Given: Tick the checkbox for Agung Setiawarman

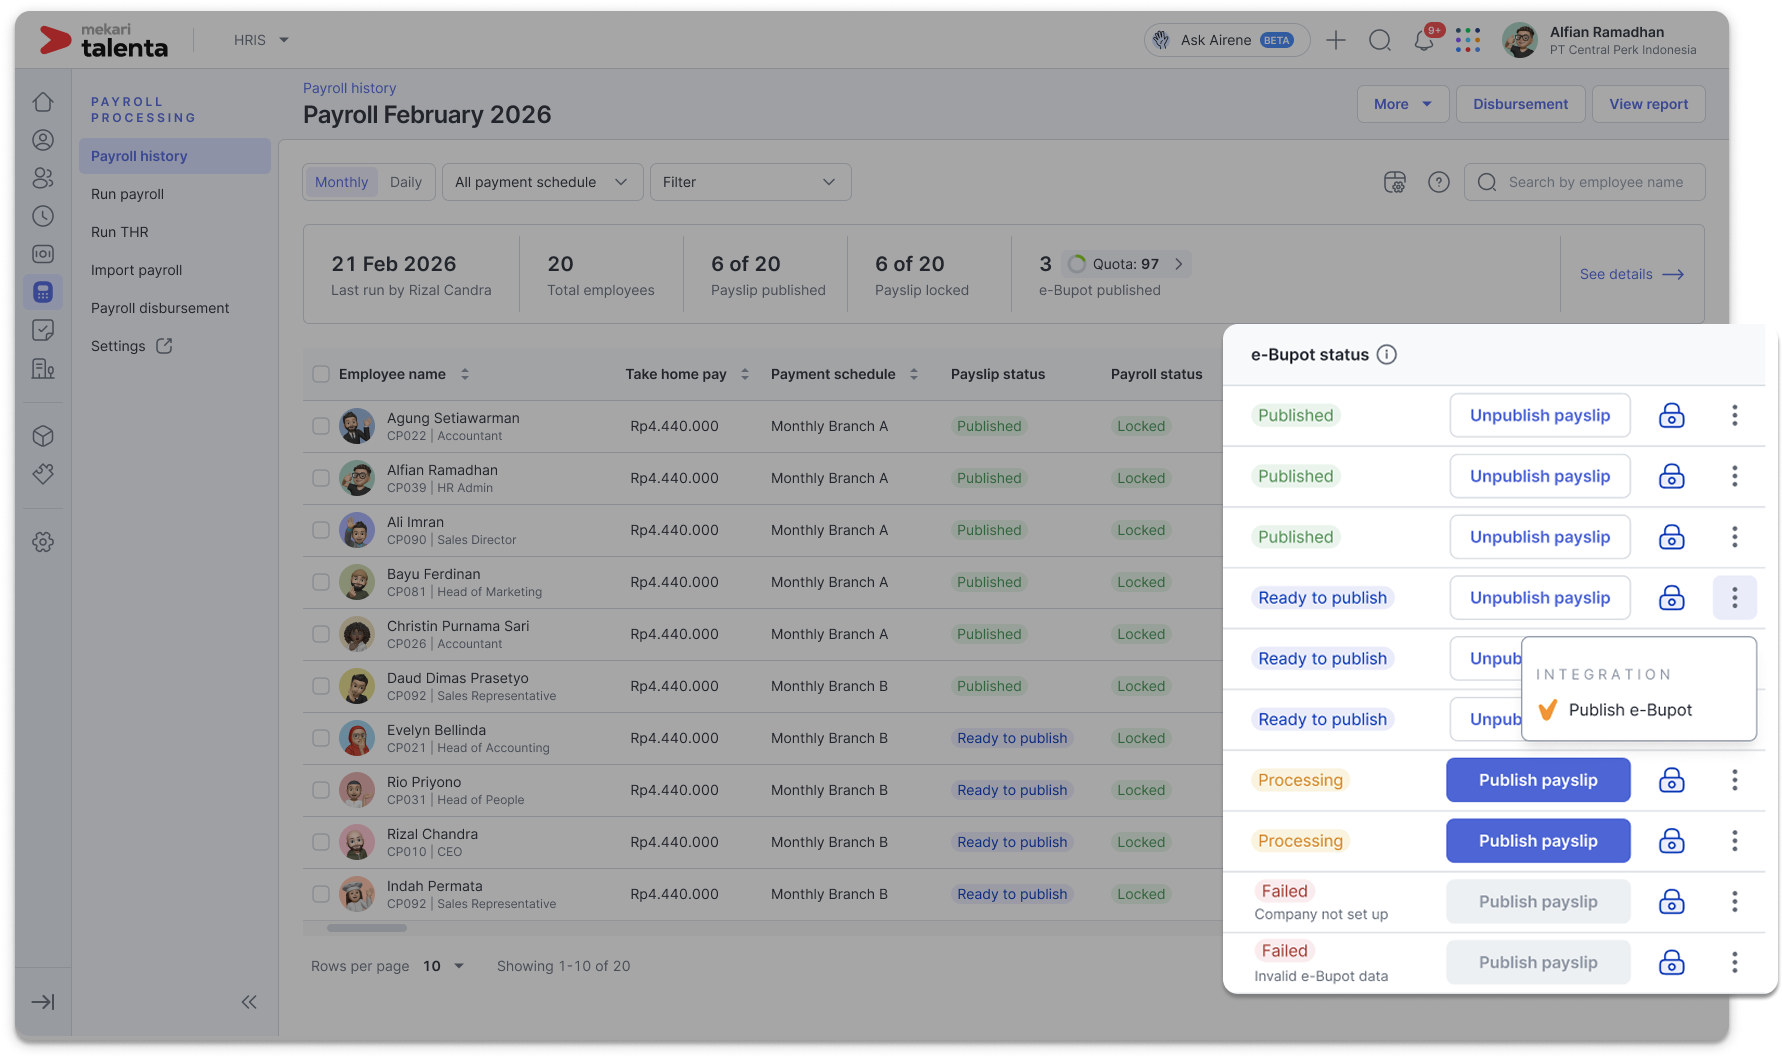Looking at the screenshot, I should 321,426.
